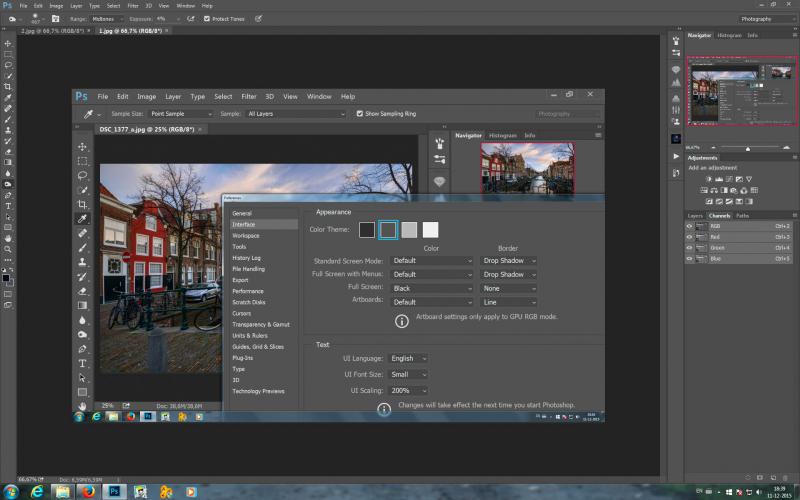Toggle the Protect Tones checkbox

click(207, 19)
